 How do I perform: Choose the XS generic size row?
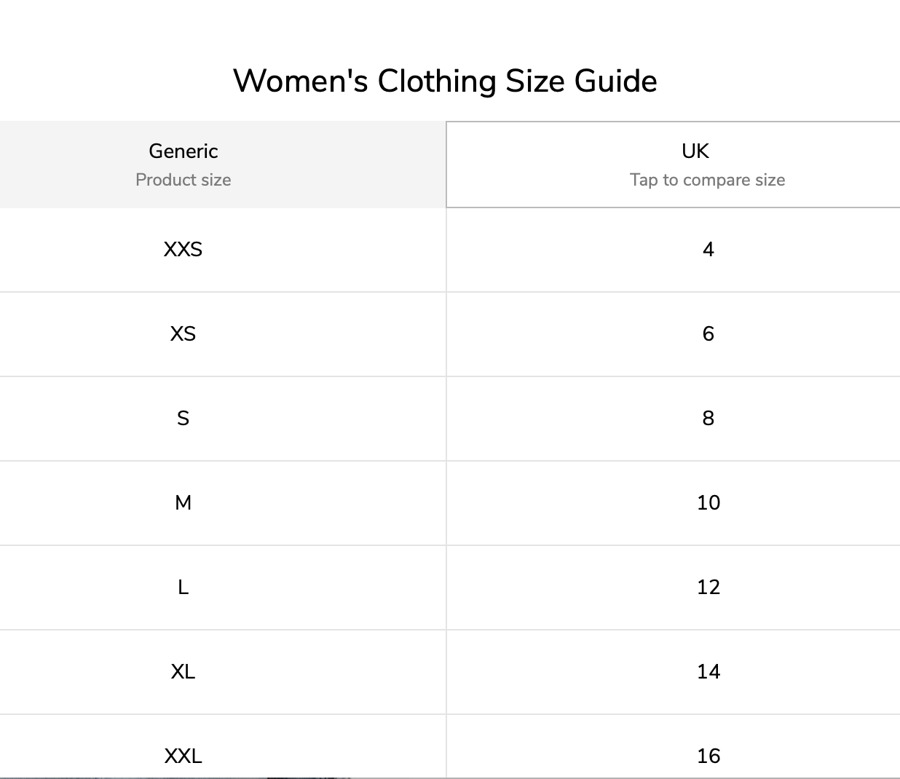tap(183, 334)
